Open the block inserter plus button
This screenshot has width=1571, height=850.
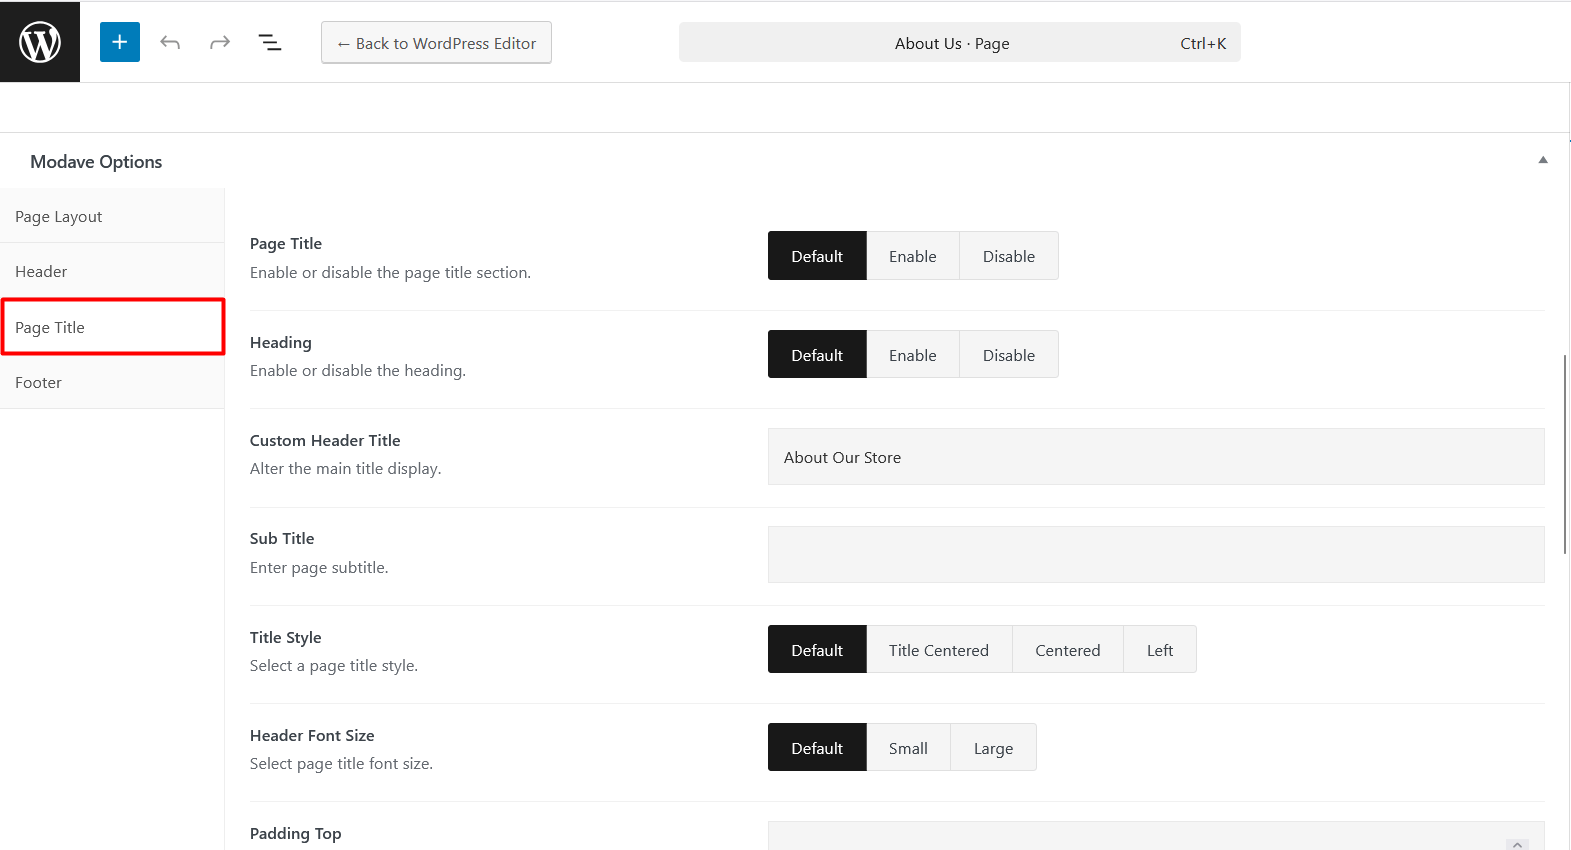pyautogui.click(x=120, y=42)
